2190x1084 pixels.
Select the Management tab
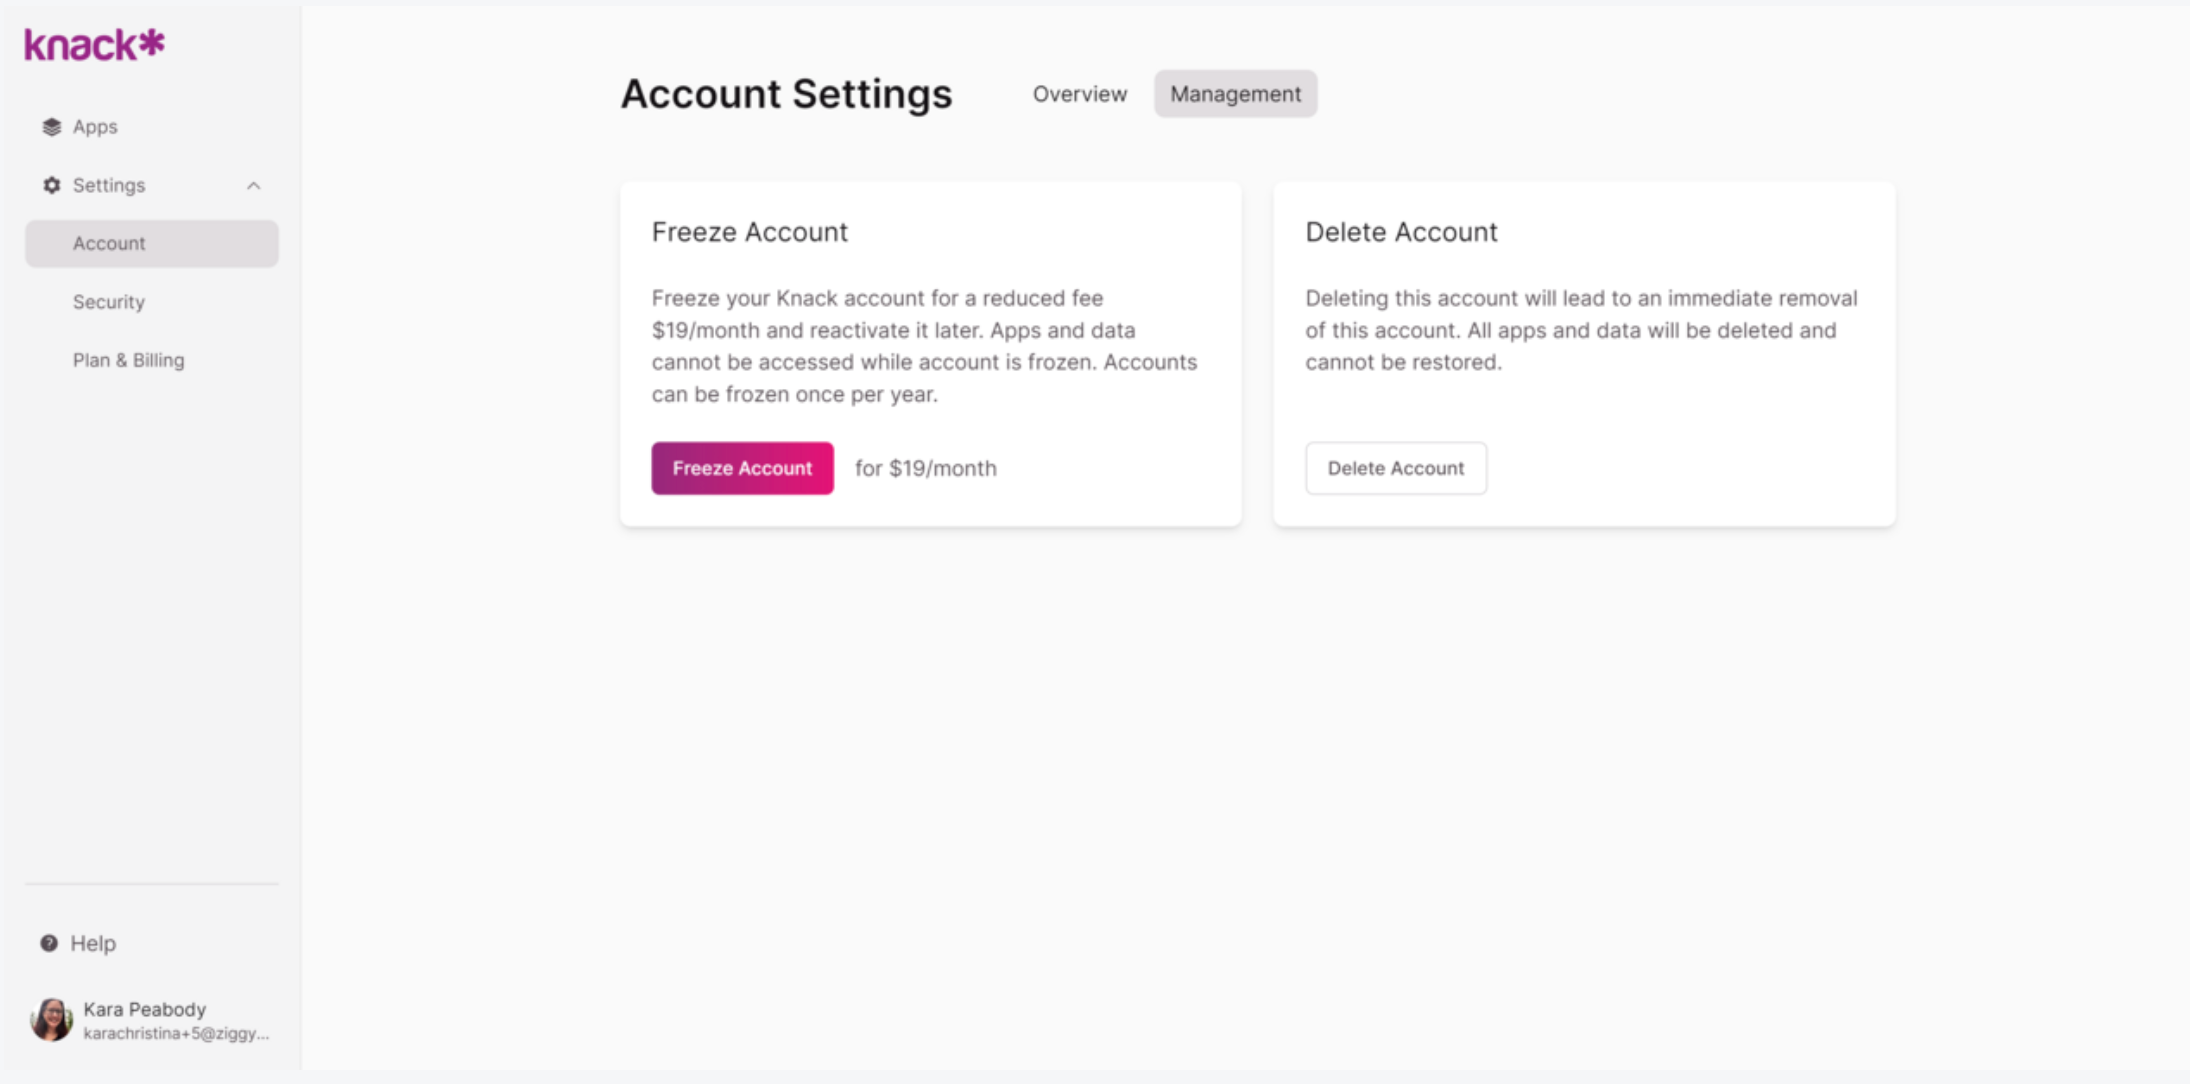click(1236, 94)
